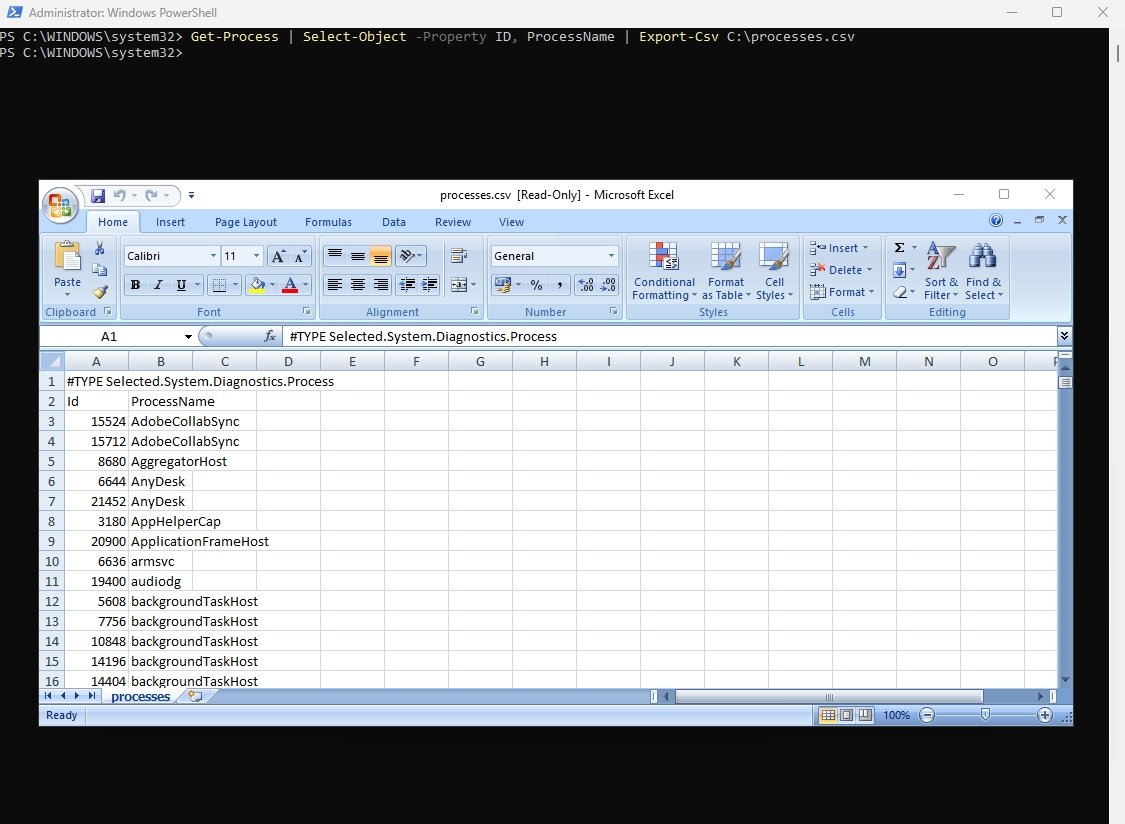Open the View tab
1125x824 pixels.
click(512, 223)
